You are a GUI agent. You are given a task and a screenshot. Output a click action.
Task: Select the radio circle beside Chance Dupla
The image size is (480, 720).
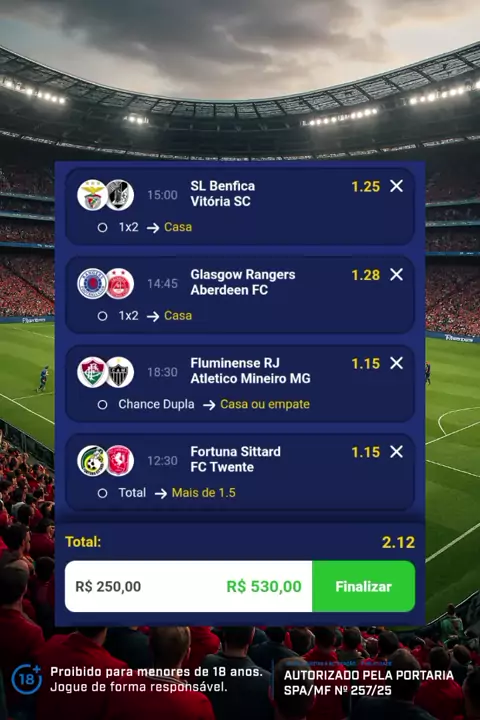coord(102,405)
